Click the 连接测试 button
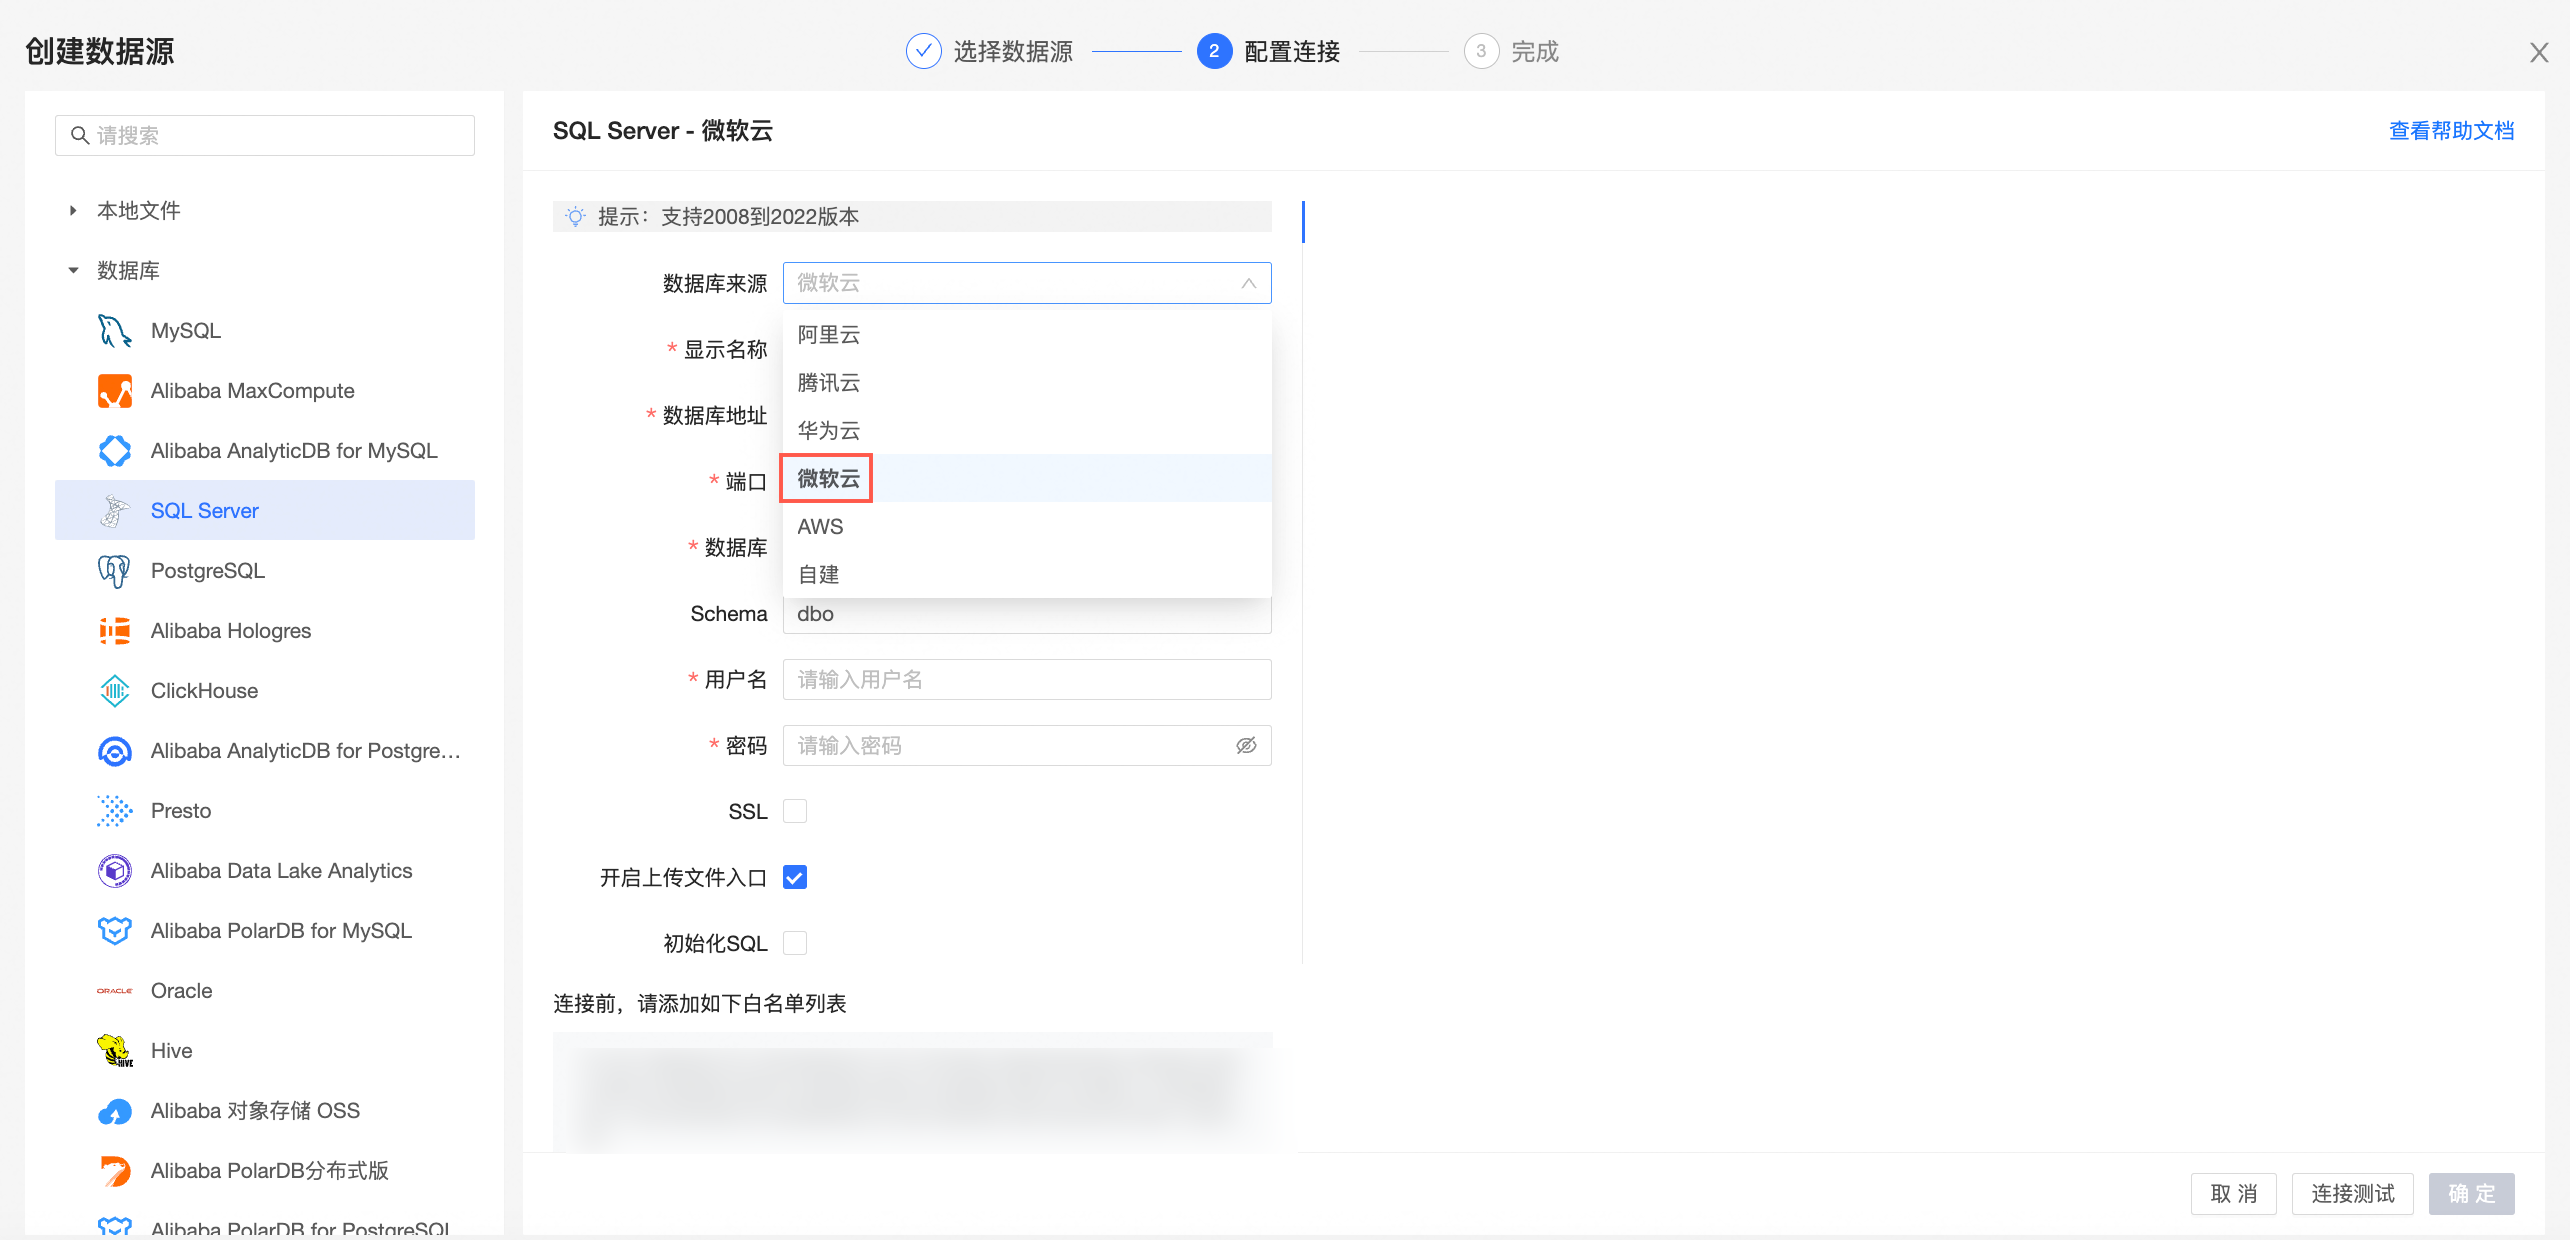 click(x=2352, y=1194)
